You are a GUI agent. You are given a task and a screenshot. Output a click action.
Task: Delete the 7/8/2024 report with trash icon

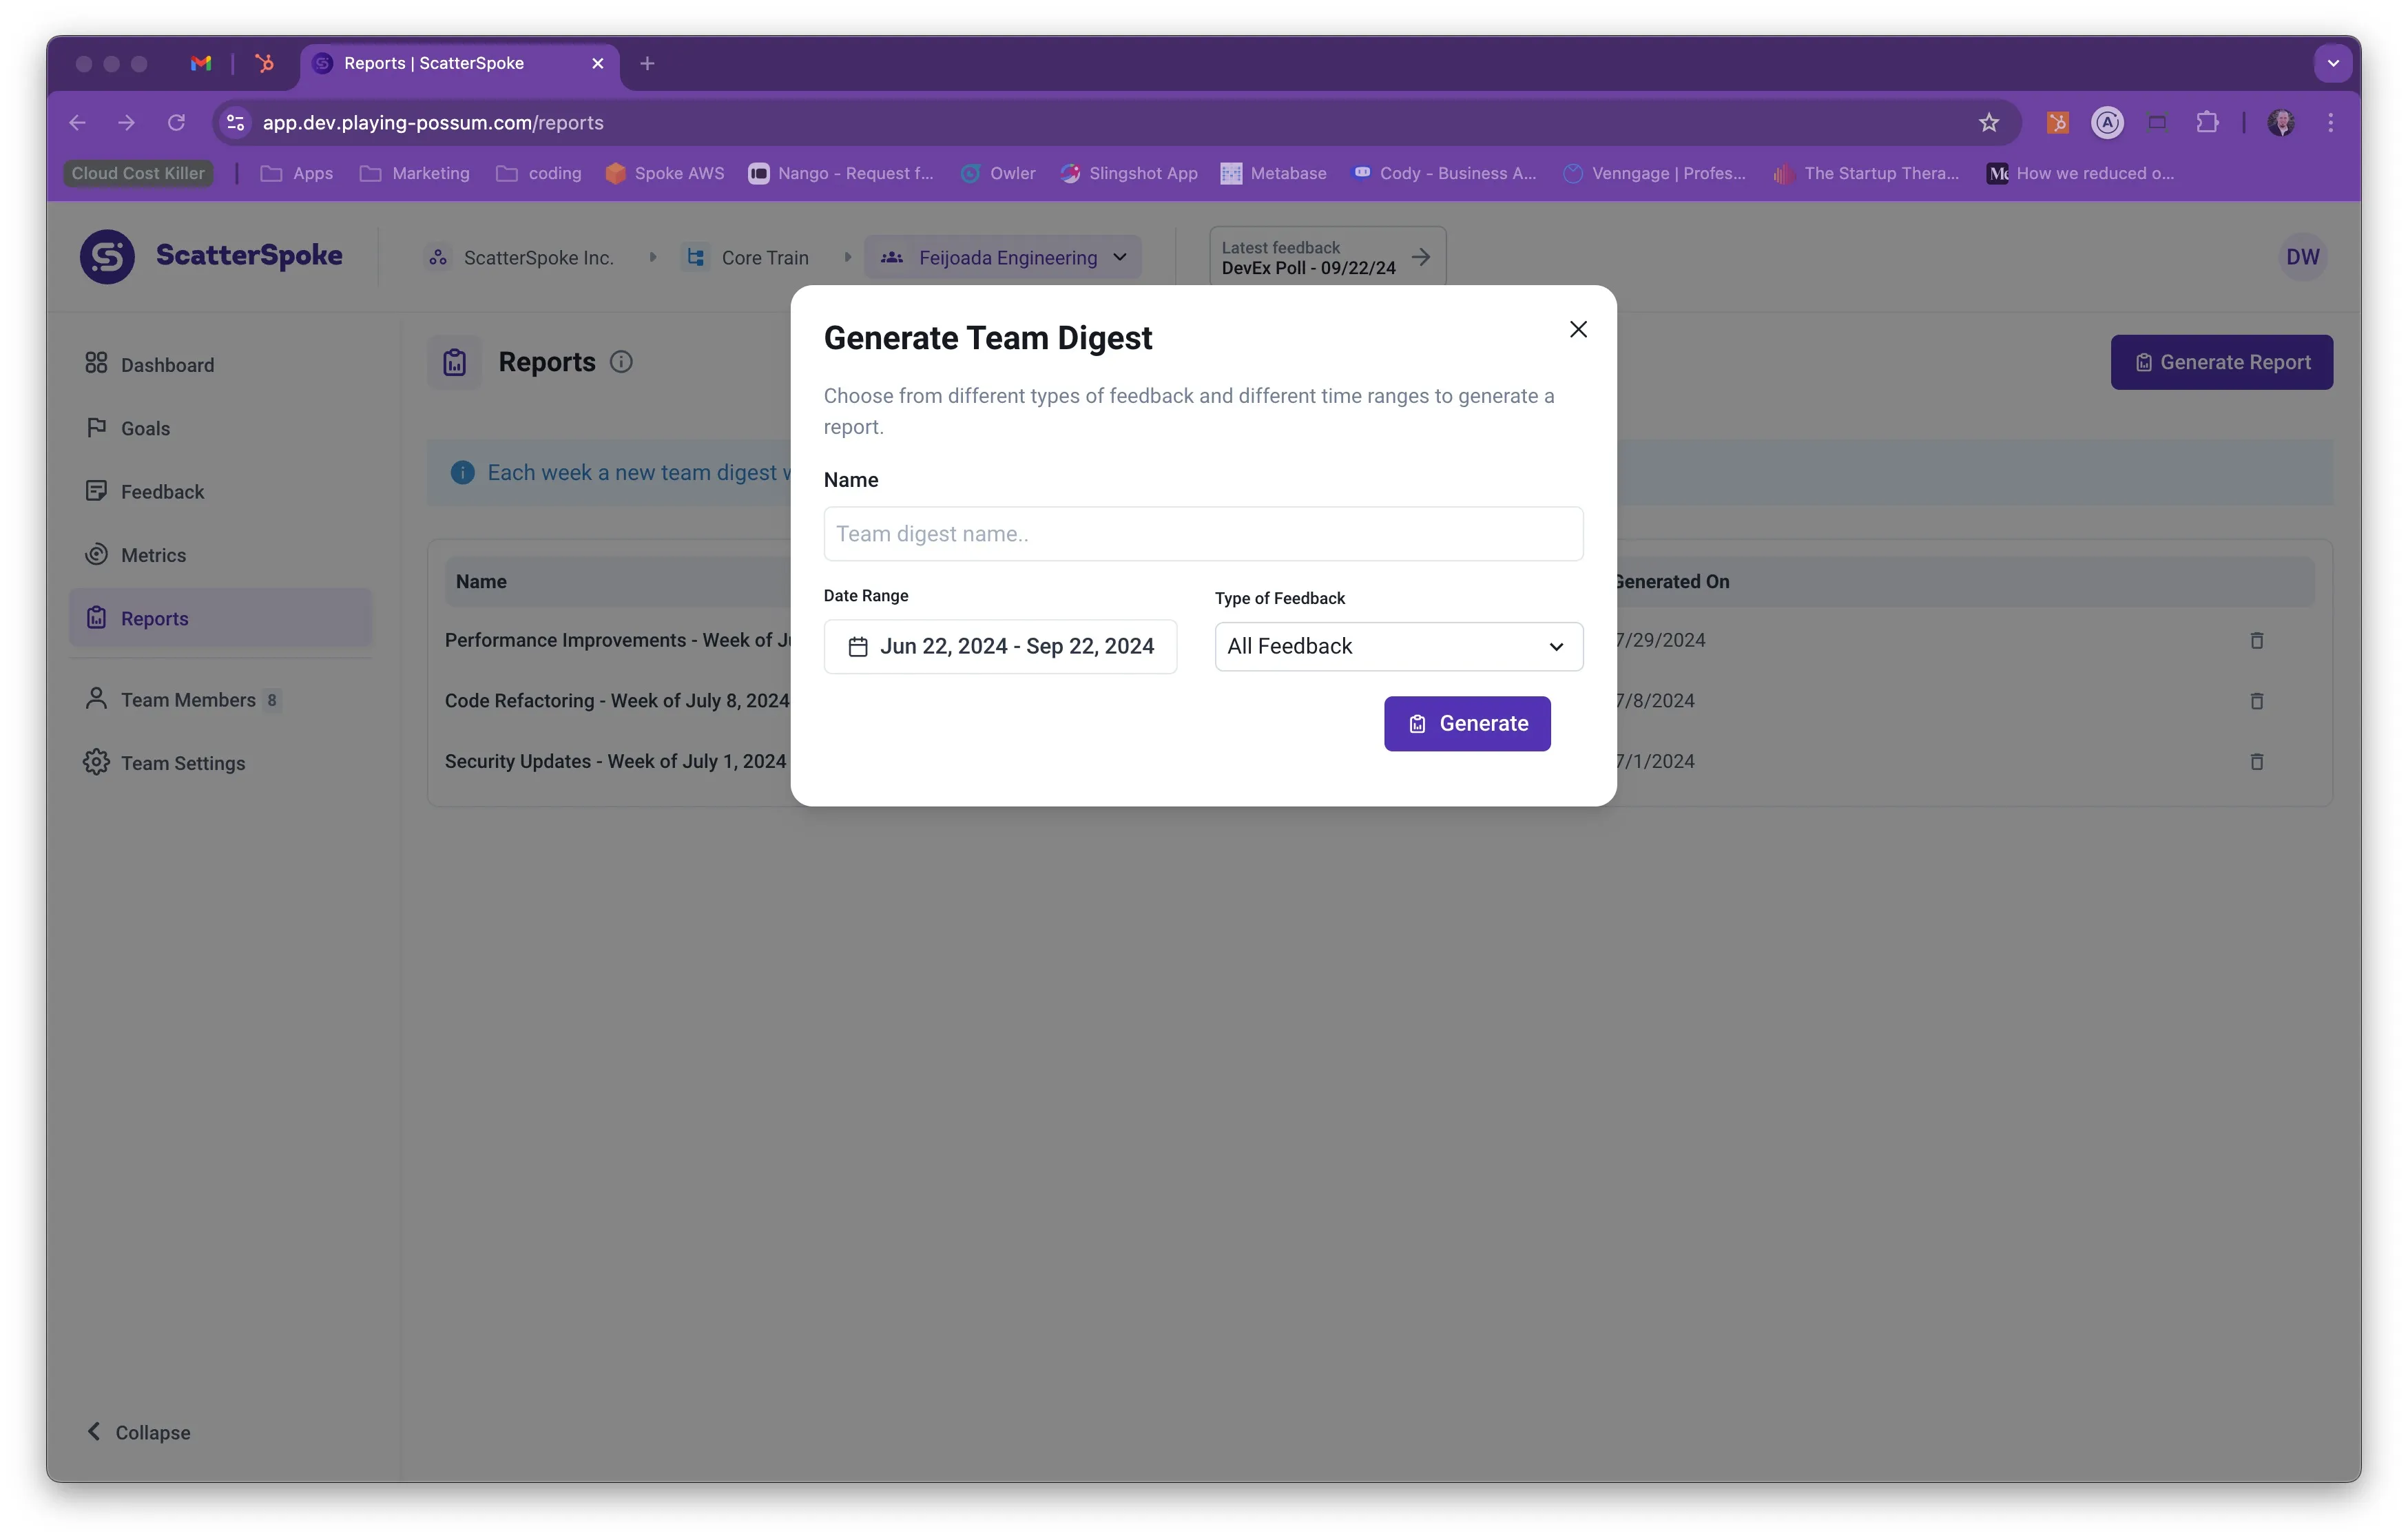coord(2256,701)
